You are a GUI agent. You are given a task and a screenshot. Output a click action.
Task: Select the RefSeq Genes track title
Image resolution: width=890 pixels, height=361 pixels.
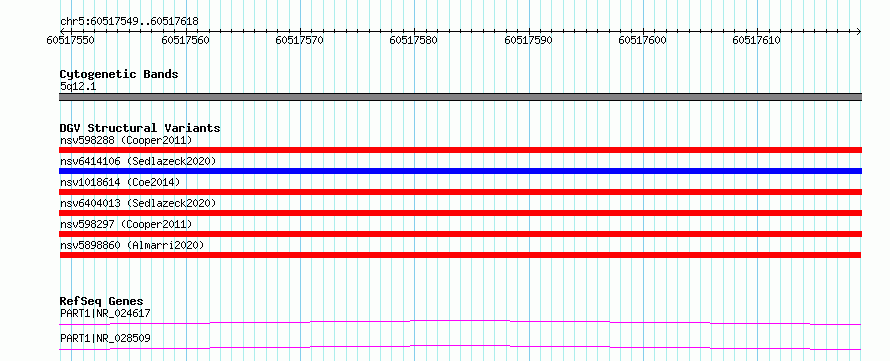click(102, 301)
